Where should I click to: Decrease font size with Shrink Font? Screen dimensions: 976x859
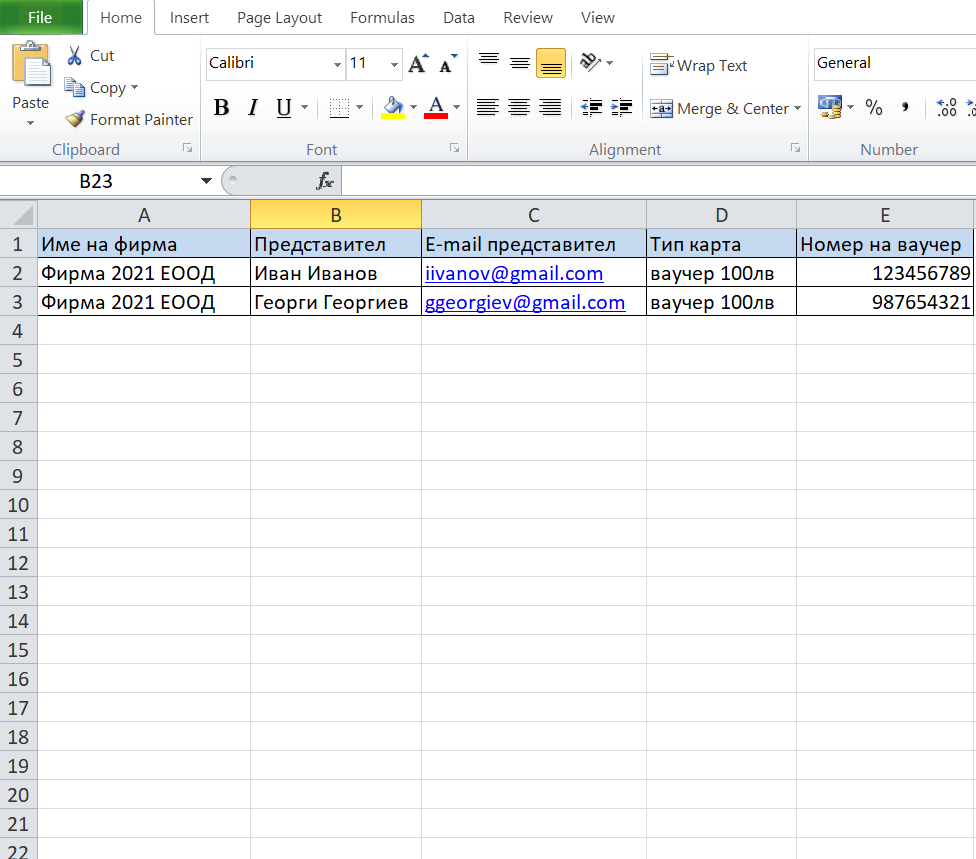coord(448,63)
